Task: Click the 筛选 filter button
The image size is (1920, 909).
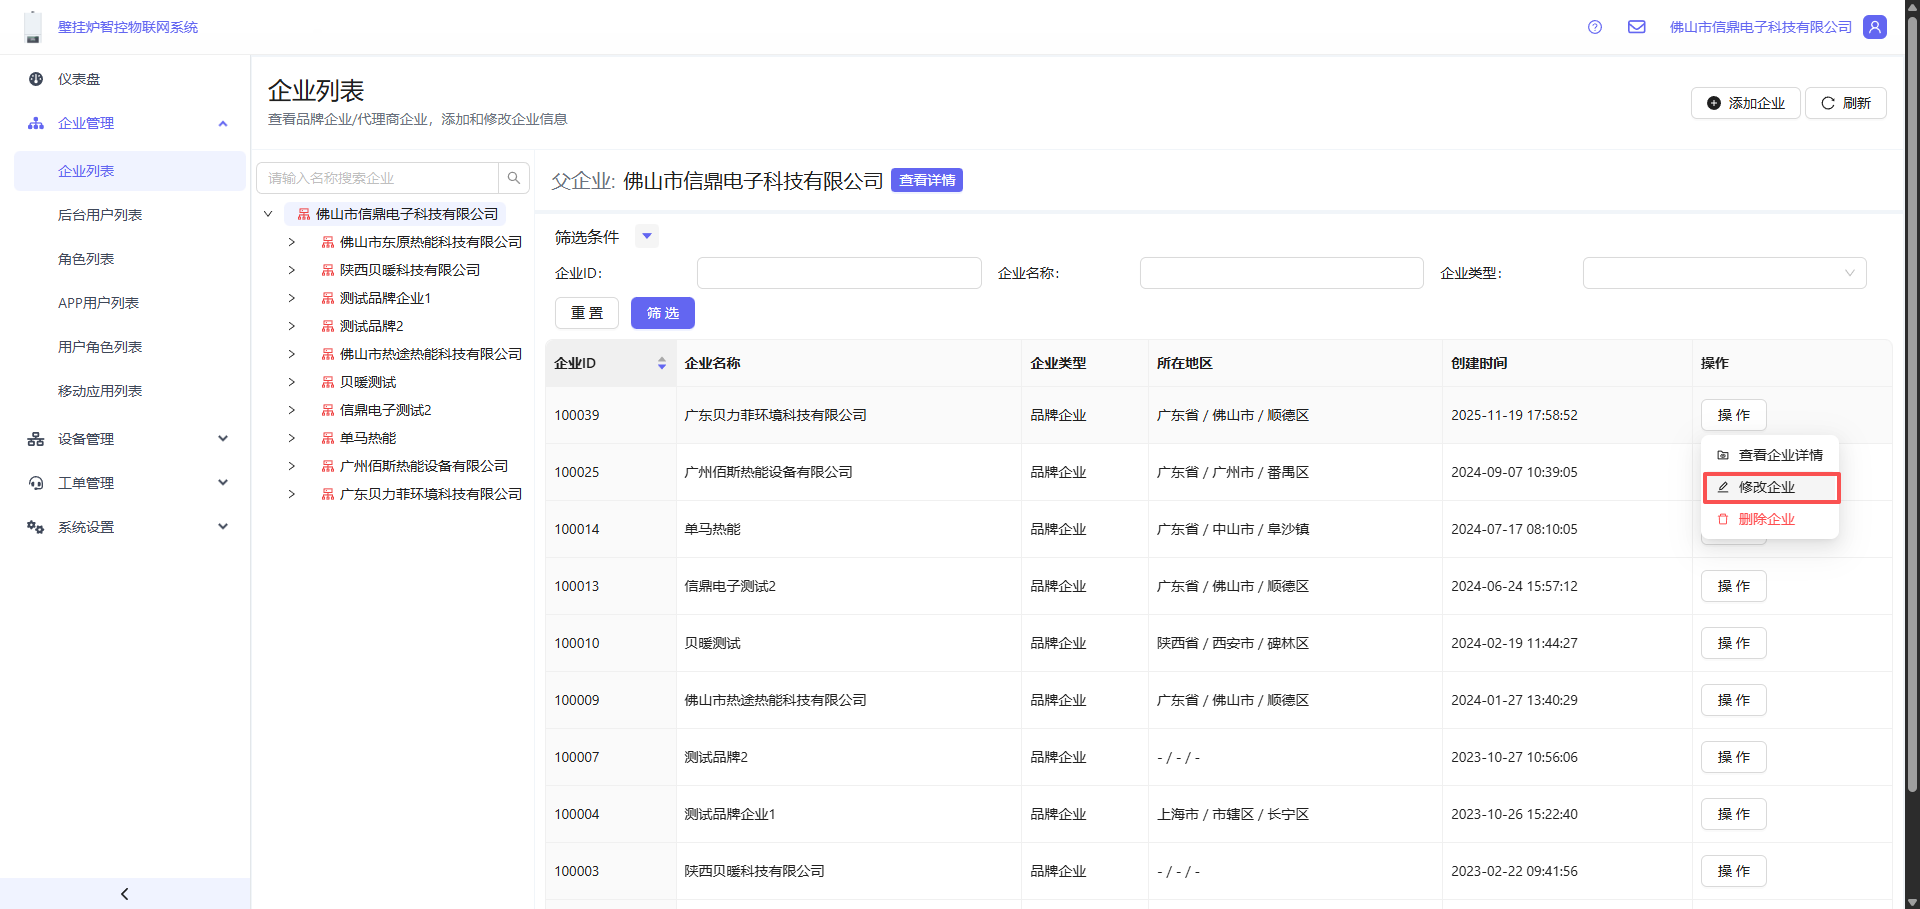Action: pos(662,313)
